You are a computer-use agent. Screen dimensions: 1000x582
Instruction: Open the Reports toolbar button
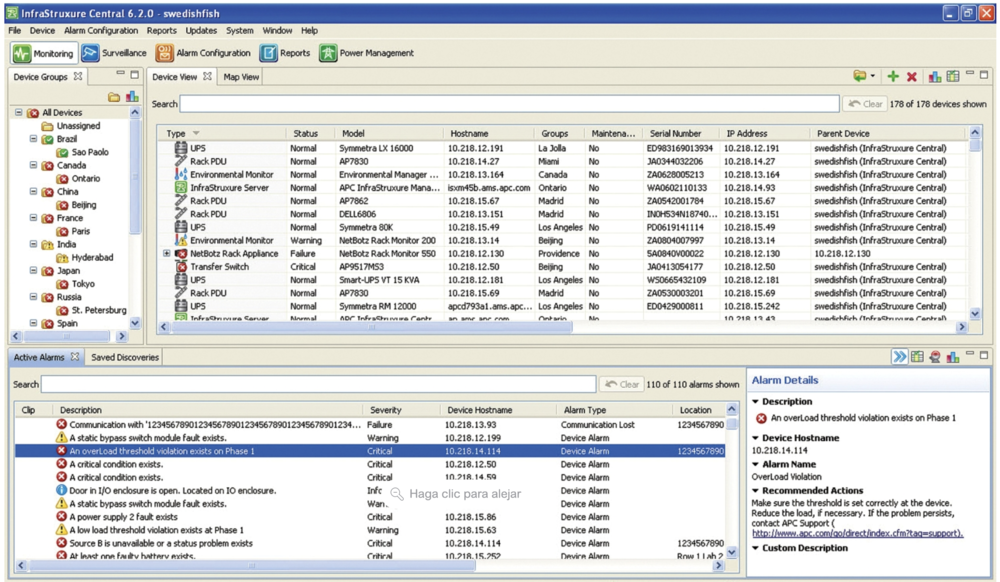pyautogui.click(x=284, y=54)
